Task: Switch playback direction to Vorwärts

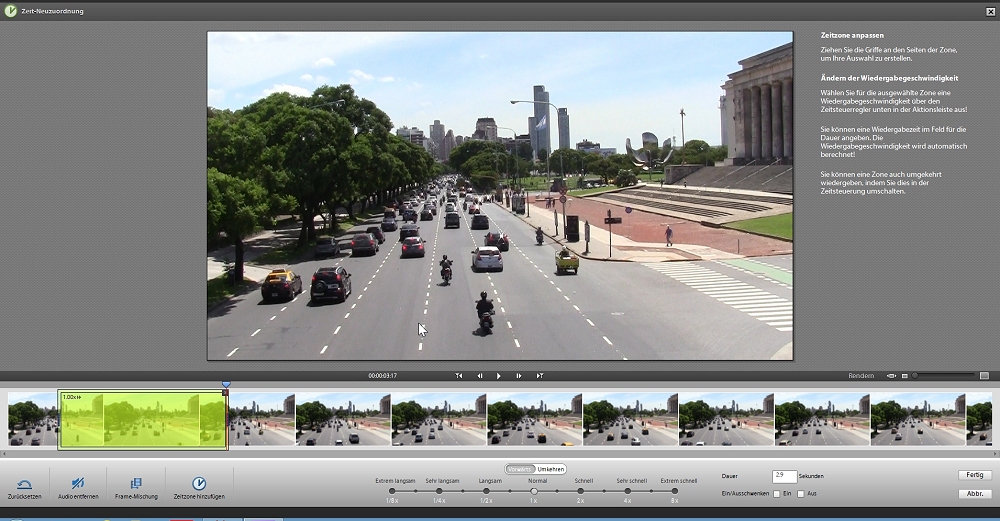Action: coord(520,469)
